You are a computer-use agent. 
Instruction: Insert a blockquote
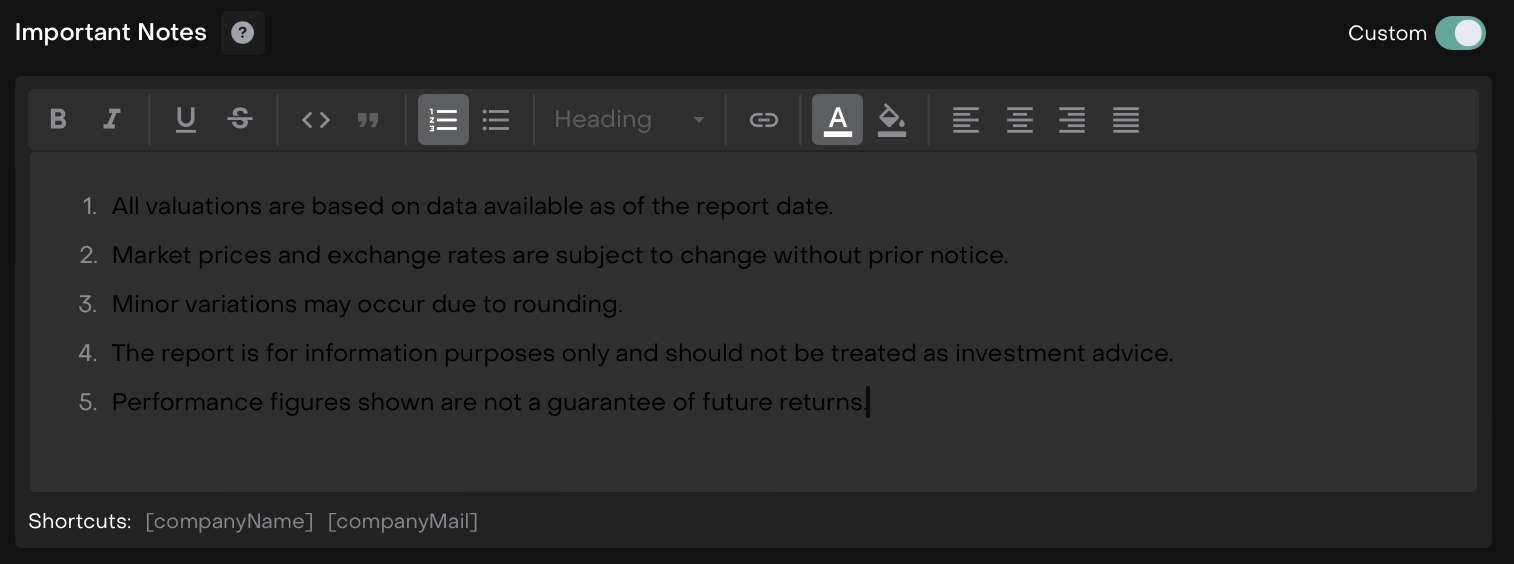pos(368,120)
